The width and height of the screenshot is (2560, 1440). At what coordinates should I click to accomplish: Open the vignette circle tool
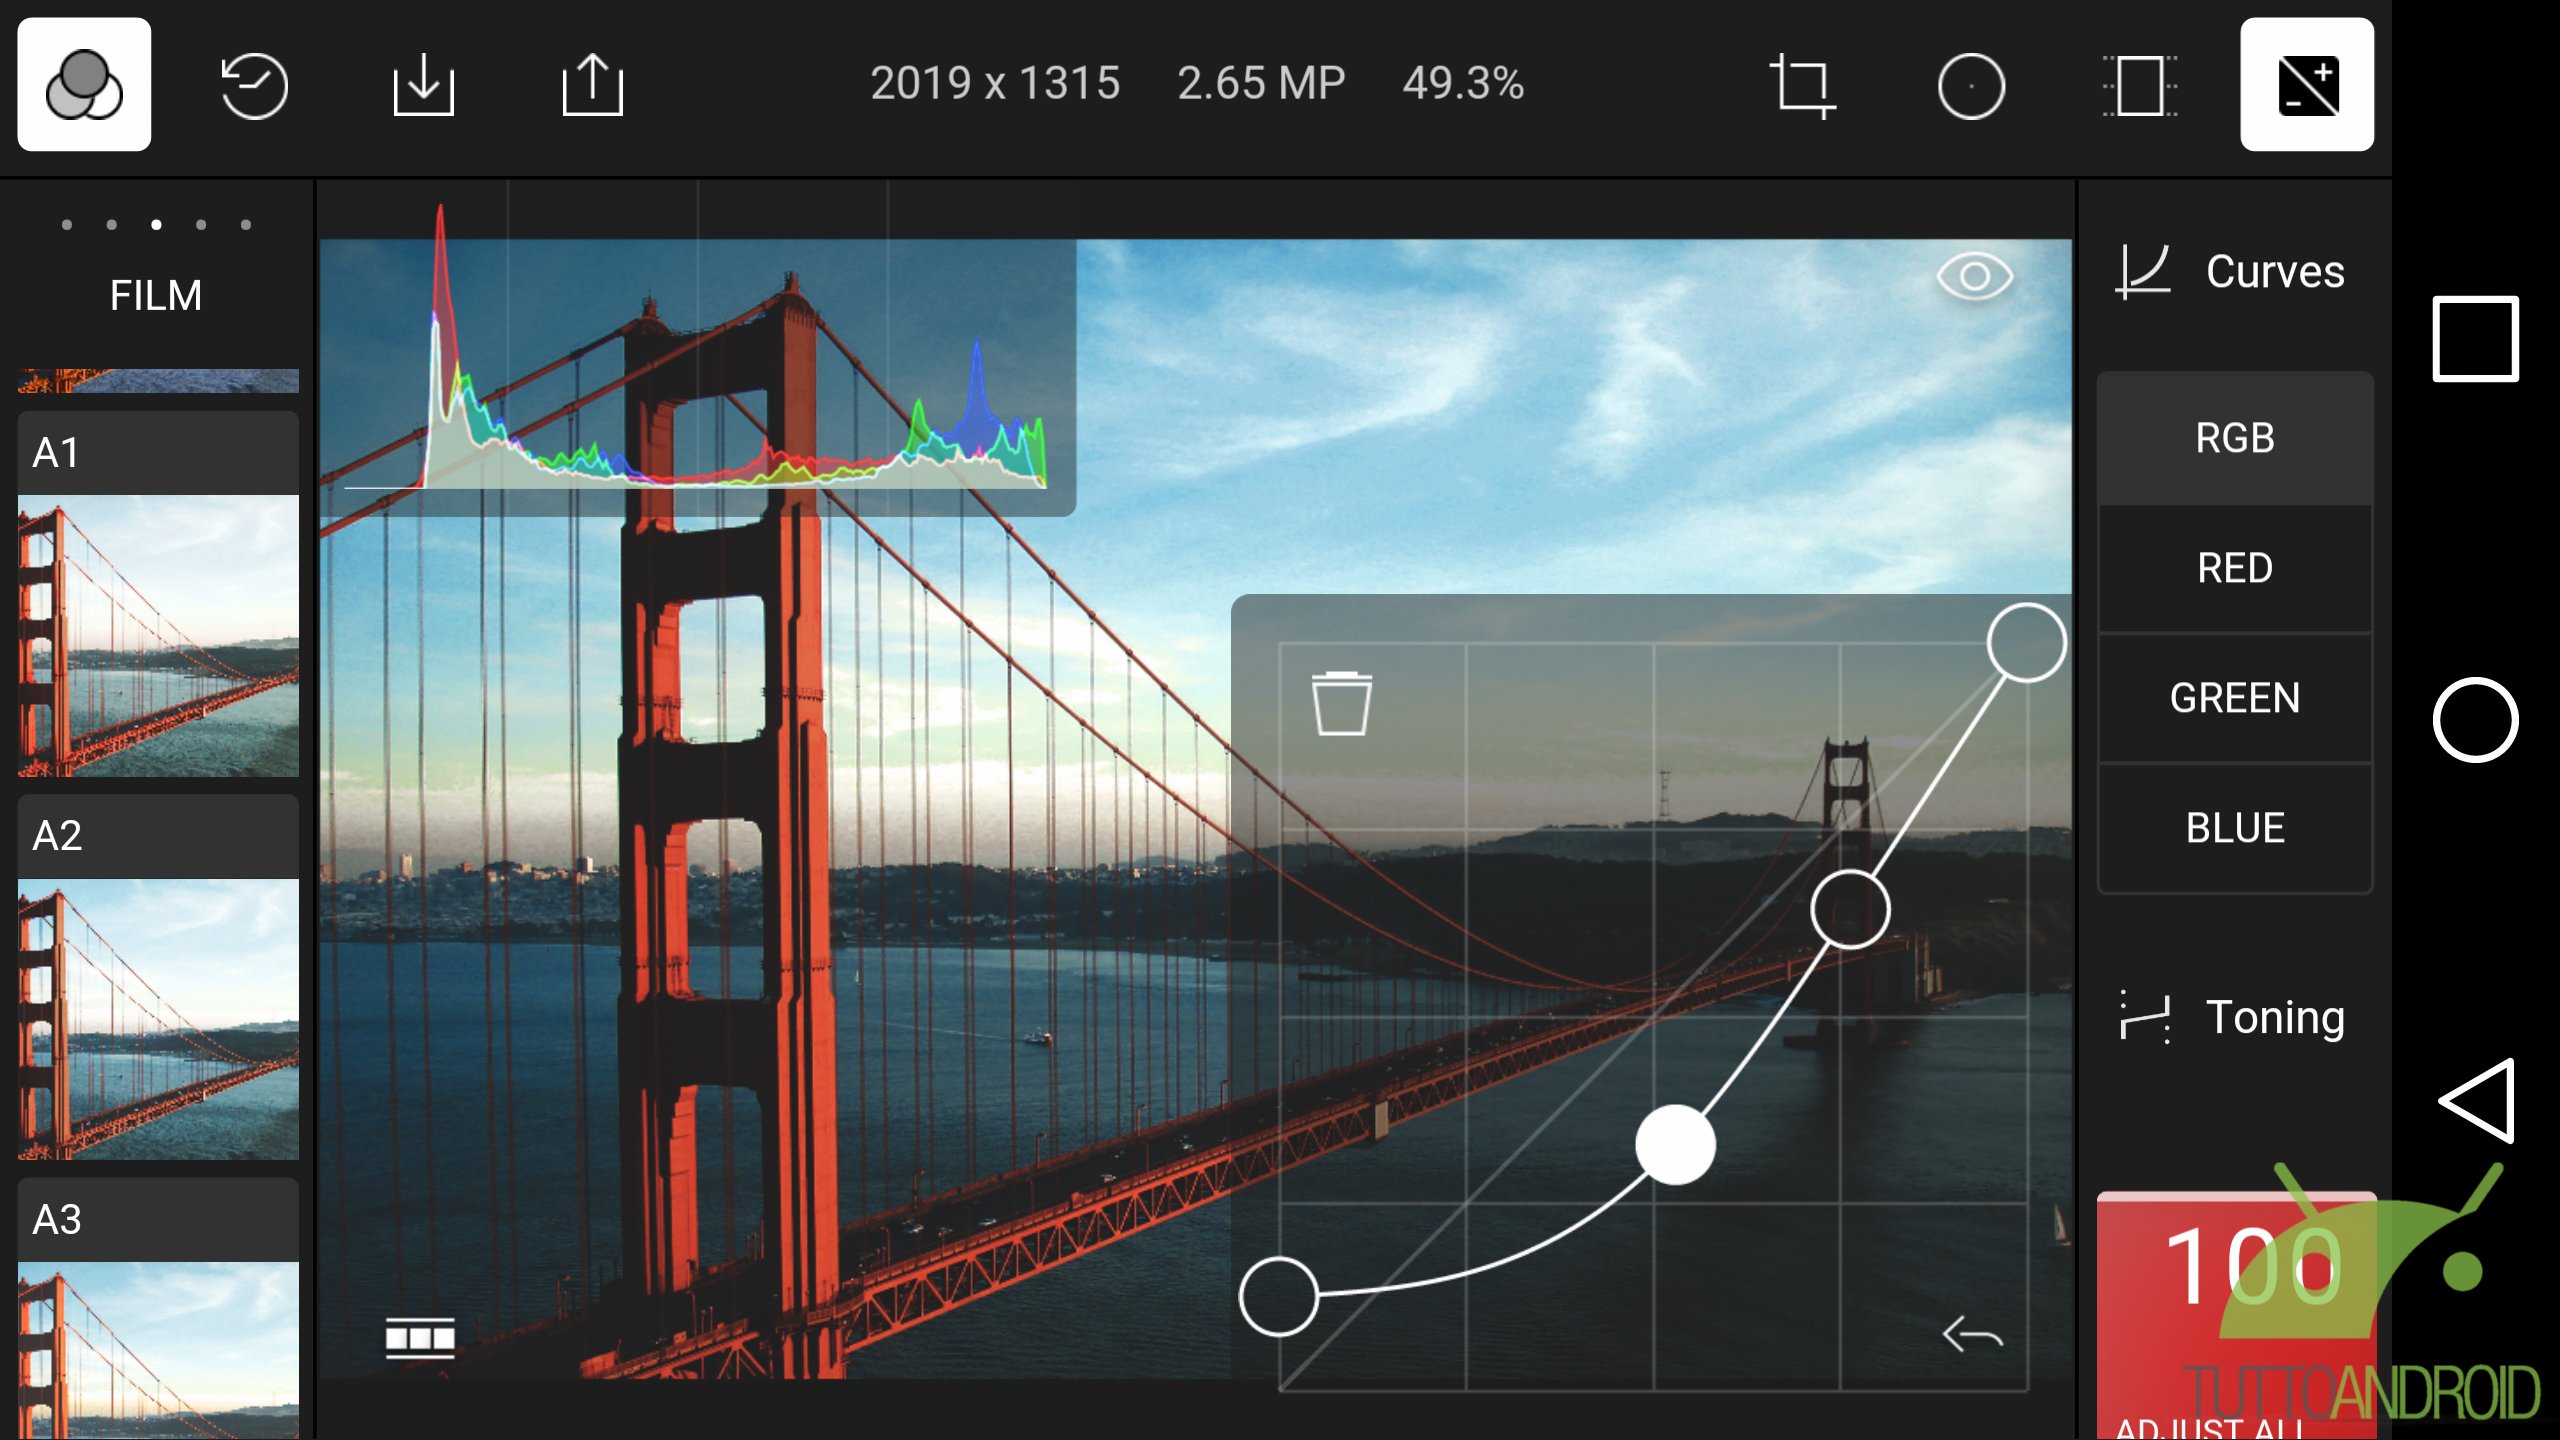[1971, 86]
